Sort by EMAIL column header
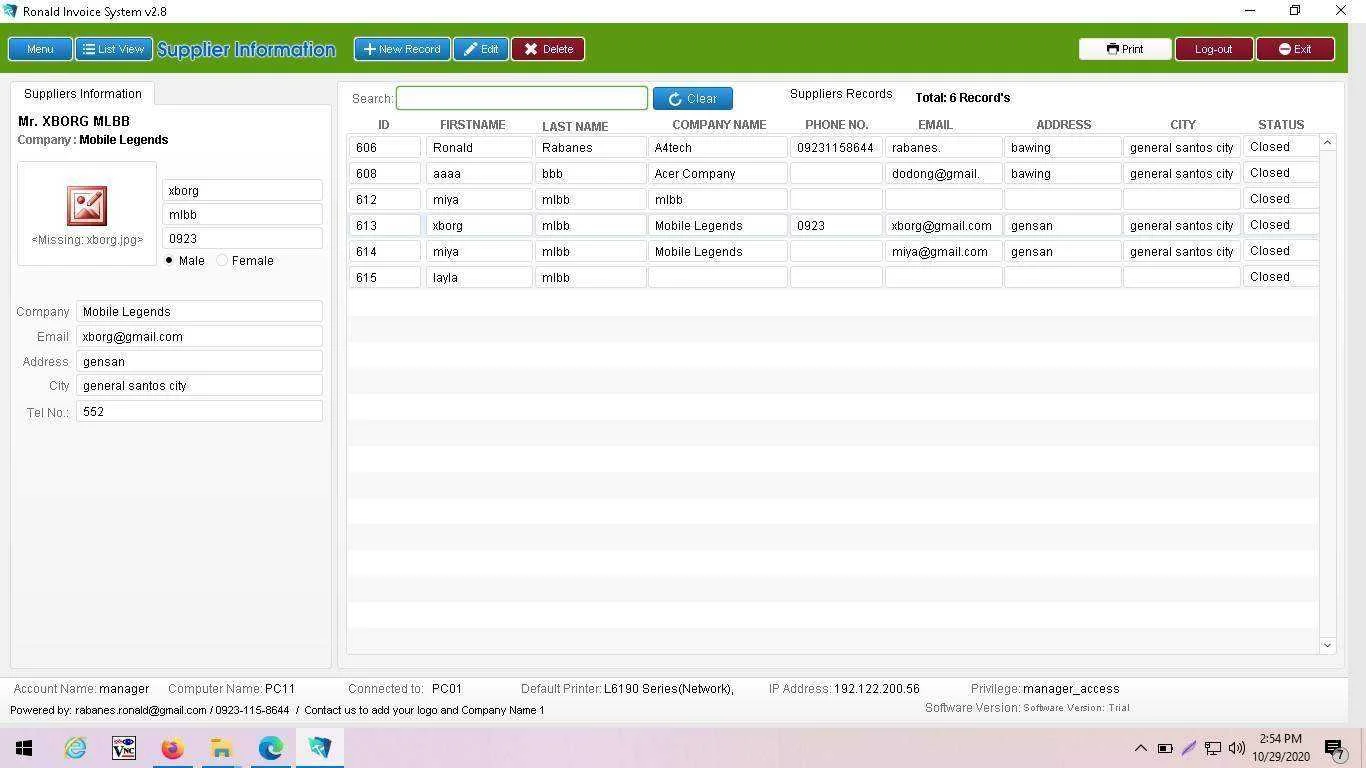The image size is (1366, 768). 936,125
